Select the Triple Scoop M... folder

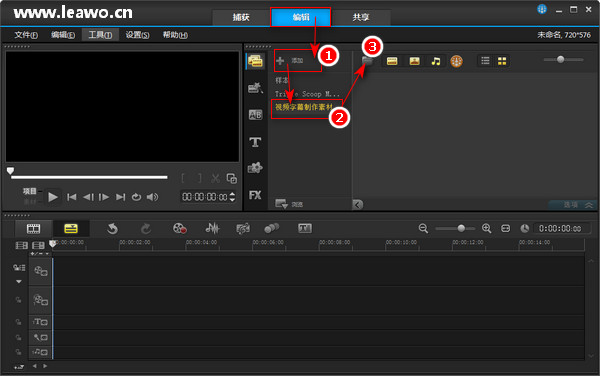(x=307, y=94)
